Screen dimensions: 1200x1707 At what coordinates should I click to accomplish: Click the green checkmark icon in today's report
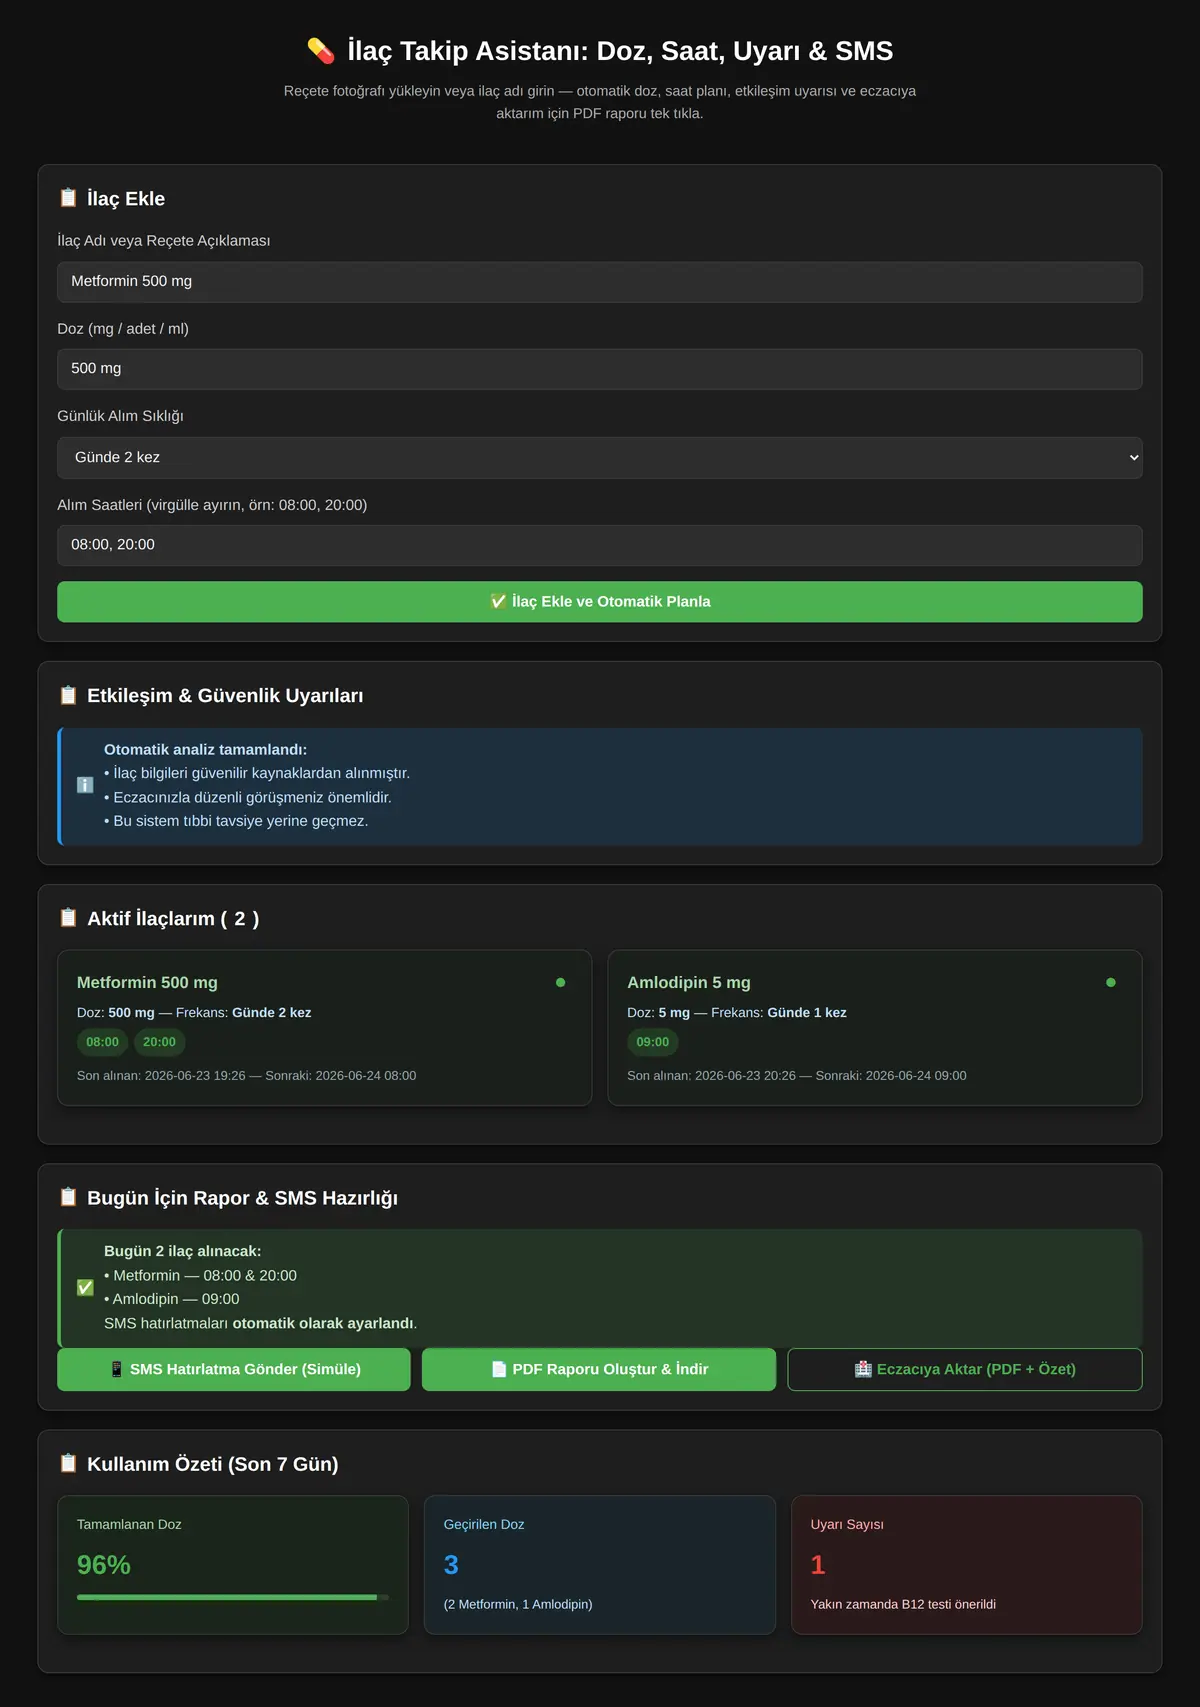coord(85,1287)
